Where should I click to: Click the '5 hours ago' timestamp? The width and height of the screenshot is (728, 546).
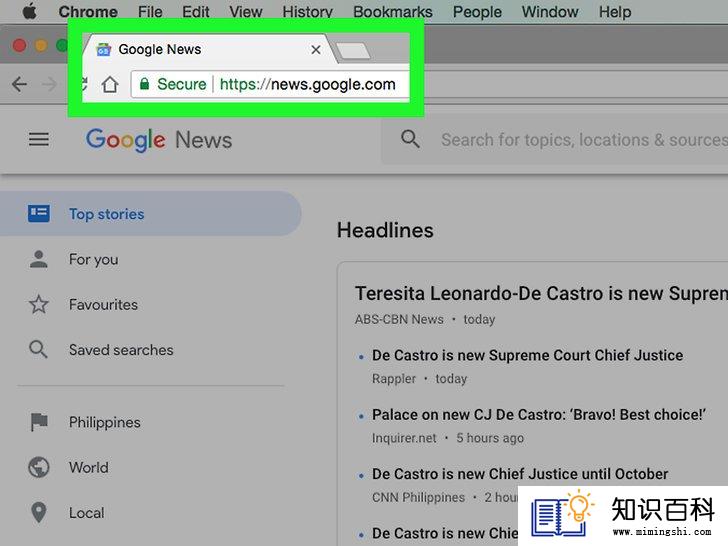pos(490,438)
